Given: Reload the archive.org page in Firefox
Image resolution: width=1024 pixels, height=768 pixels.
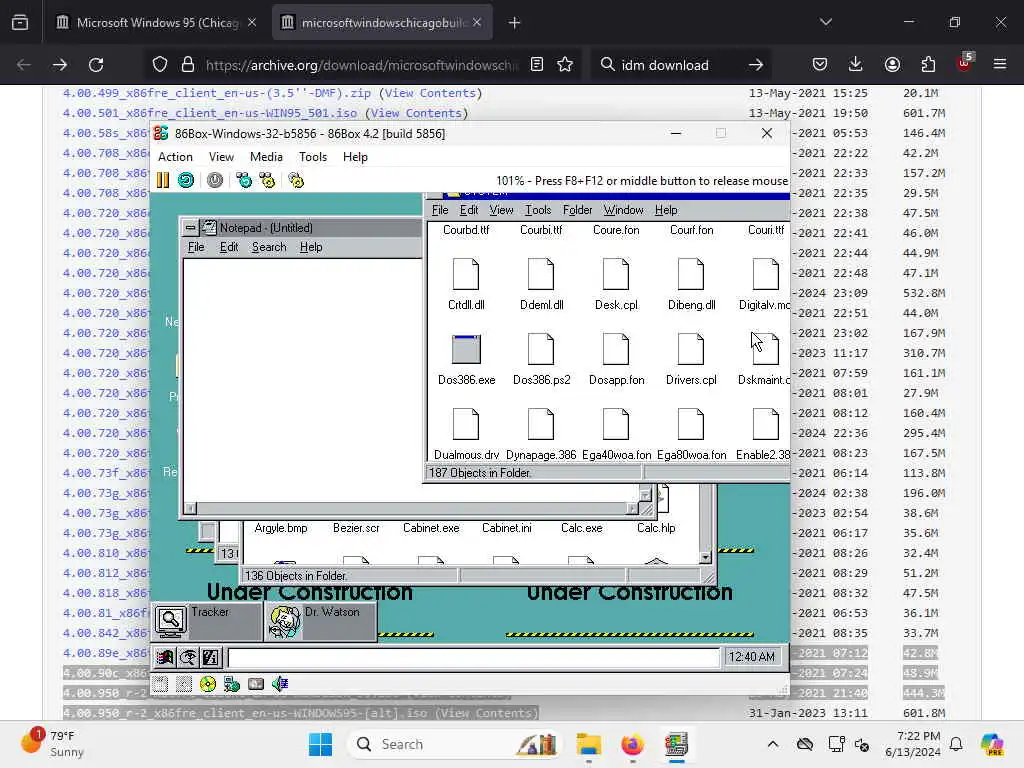Looking at the screenshot, I should tap(96, 65).
